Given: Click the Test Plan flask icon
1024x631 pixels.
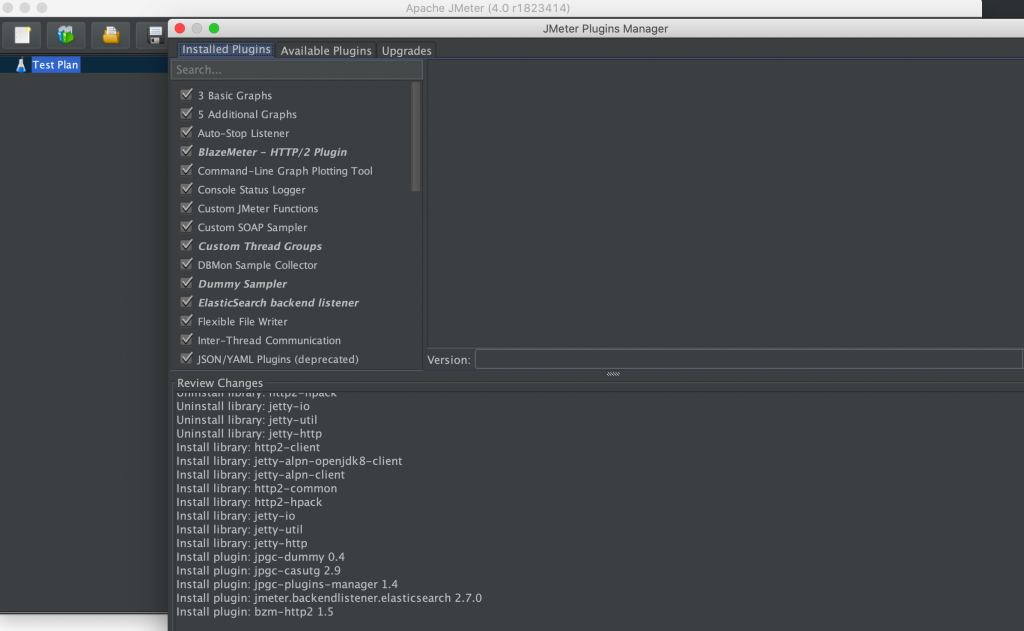Looking at the screenshot, I should 19,65.
